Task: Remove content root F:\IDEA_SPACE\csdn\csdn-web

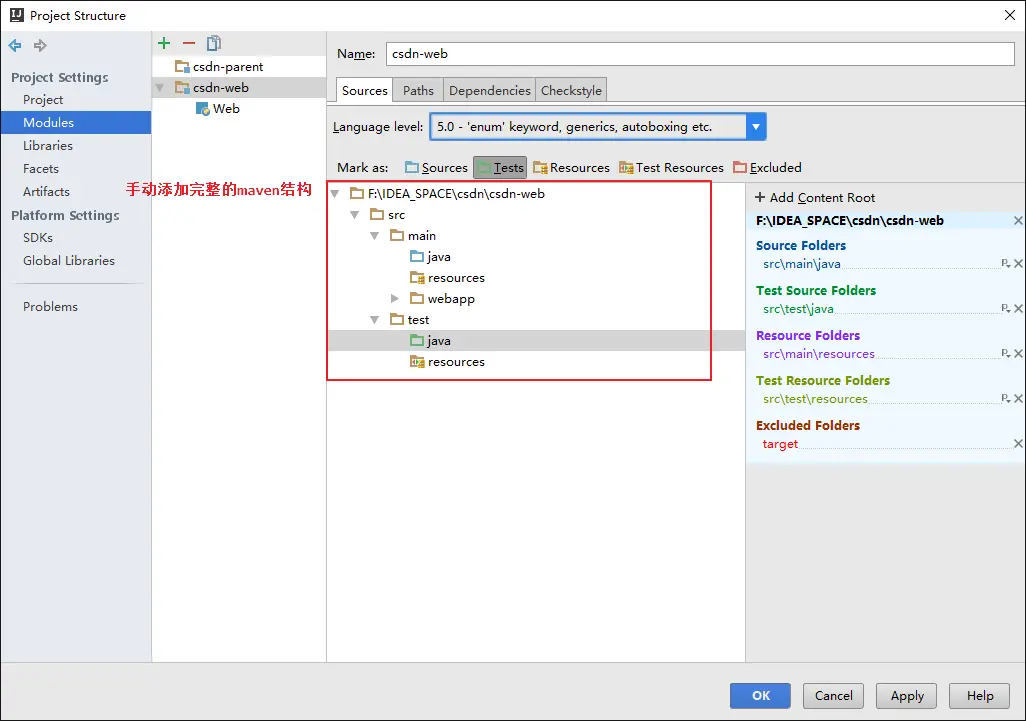Action: pos(1018,220)
